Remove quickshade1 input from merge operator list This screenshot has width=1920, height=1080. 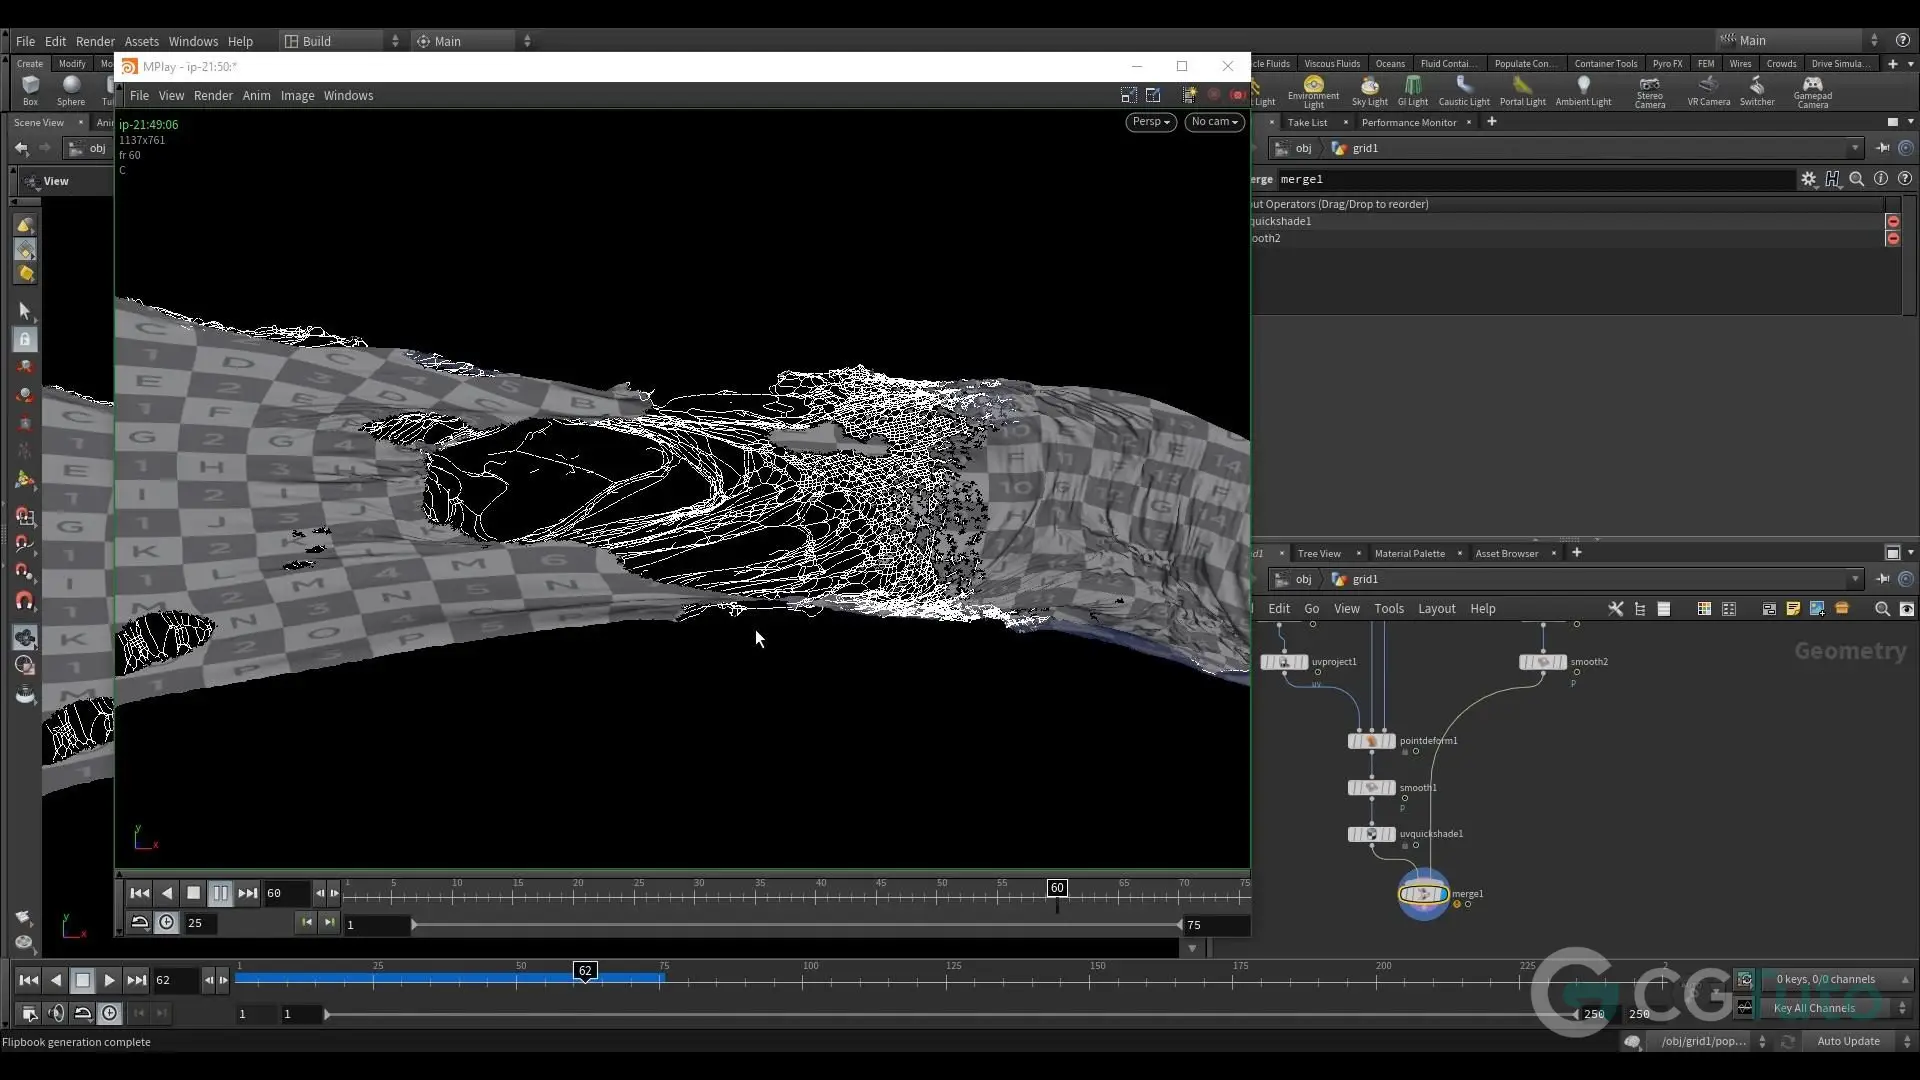coord(1892,221)
